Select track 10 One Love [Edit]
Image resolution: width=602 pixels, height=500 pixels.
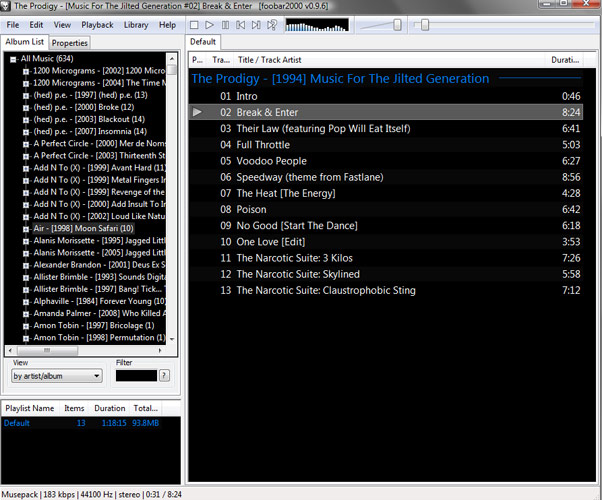coord(385,242)
